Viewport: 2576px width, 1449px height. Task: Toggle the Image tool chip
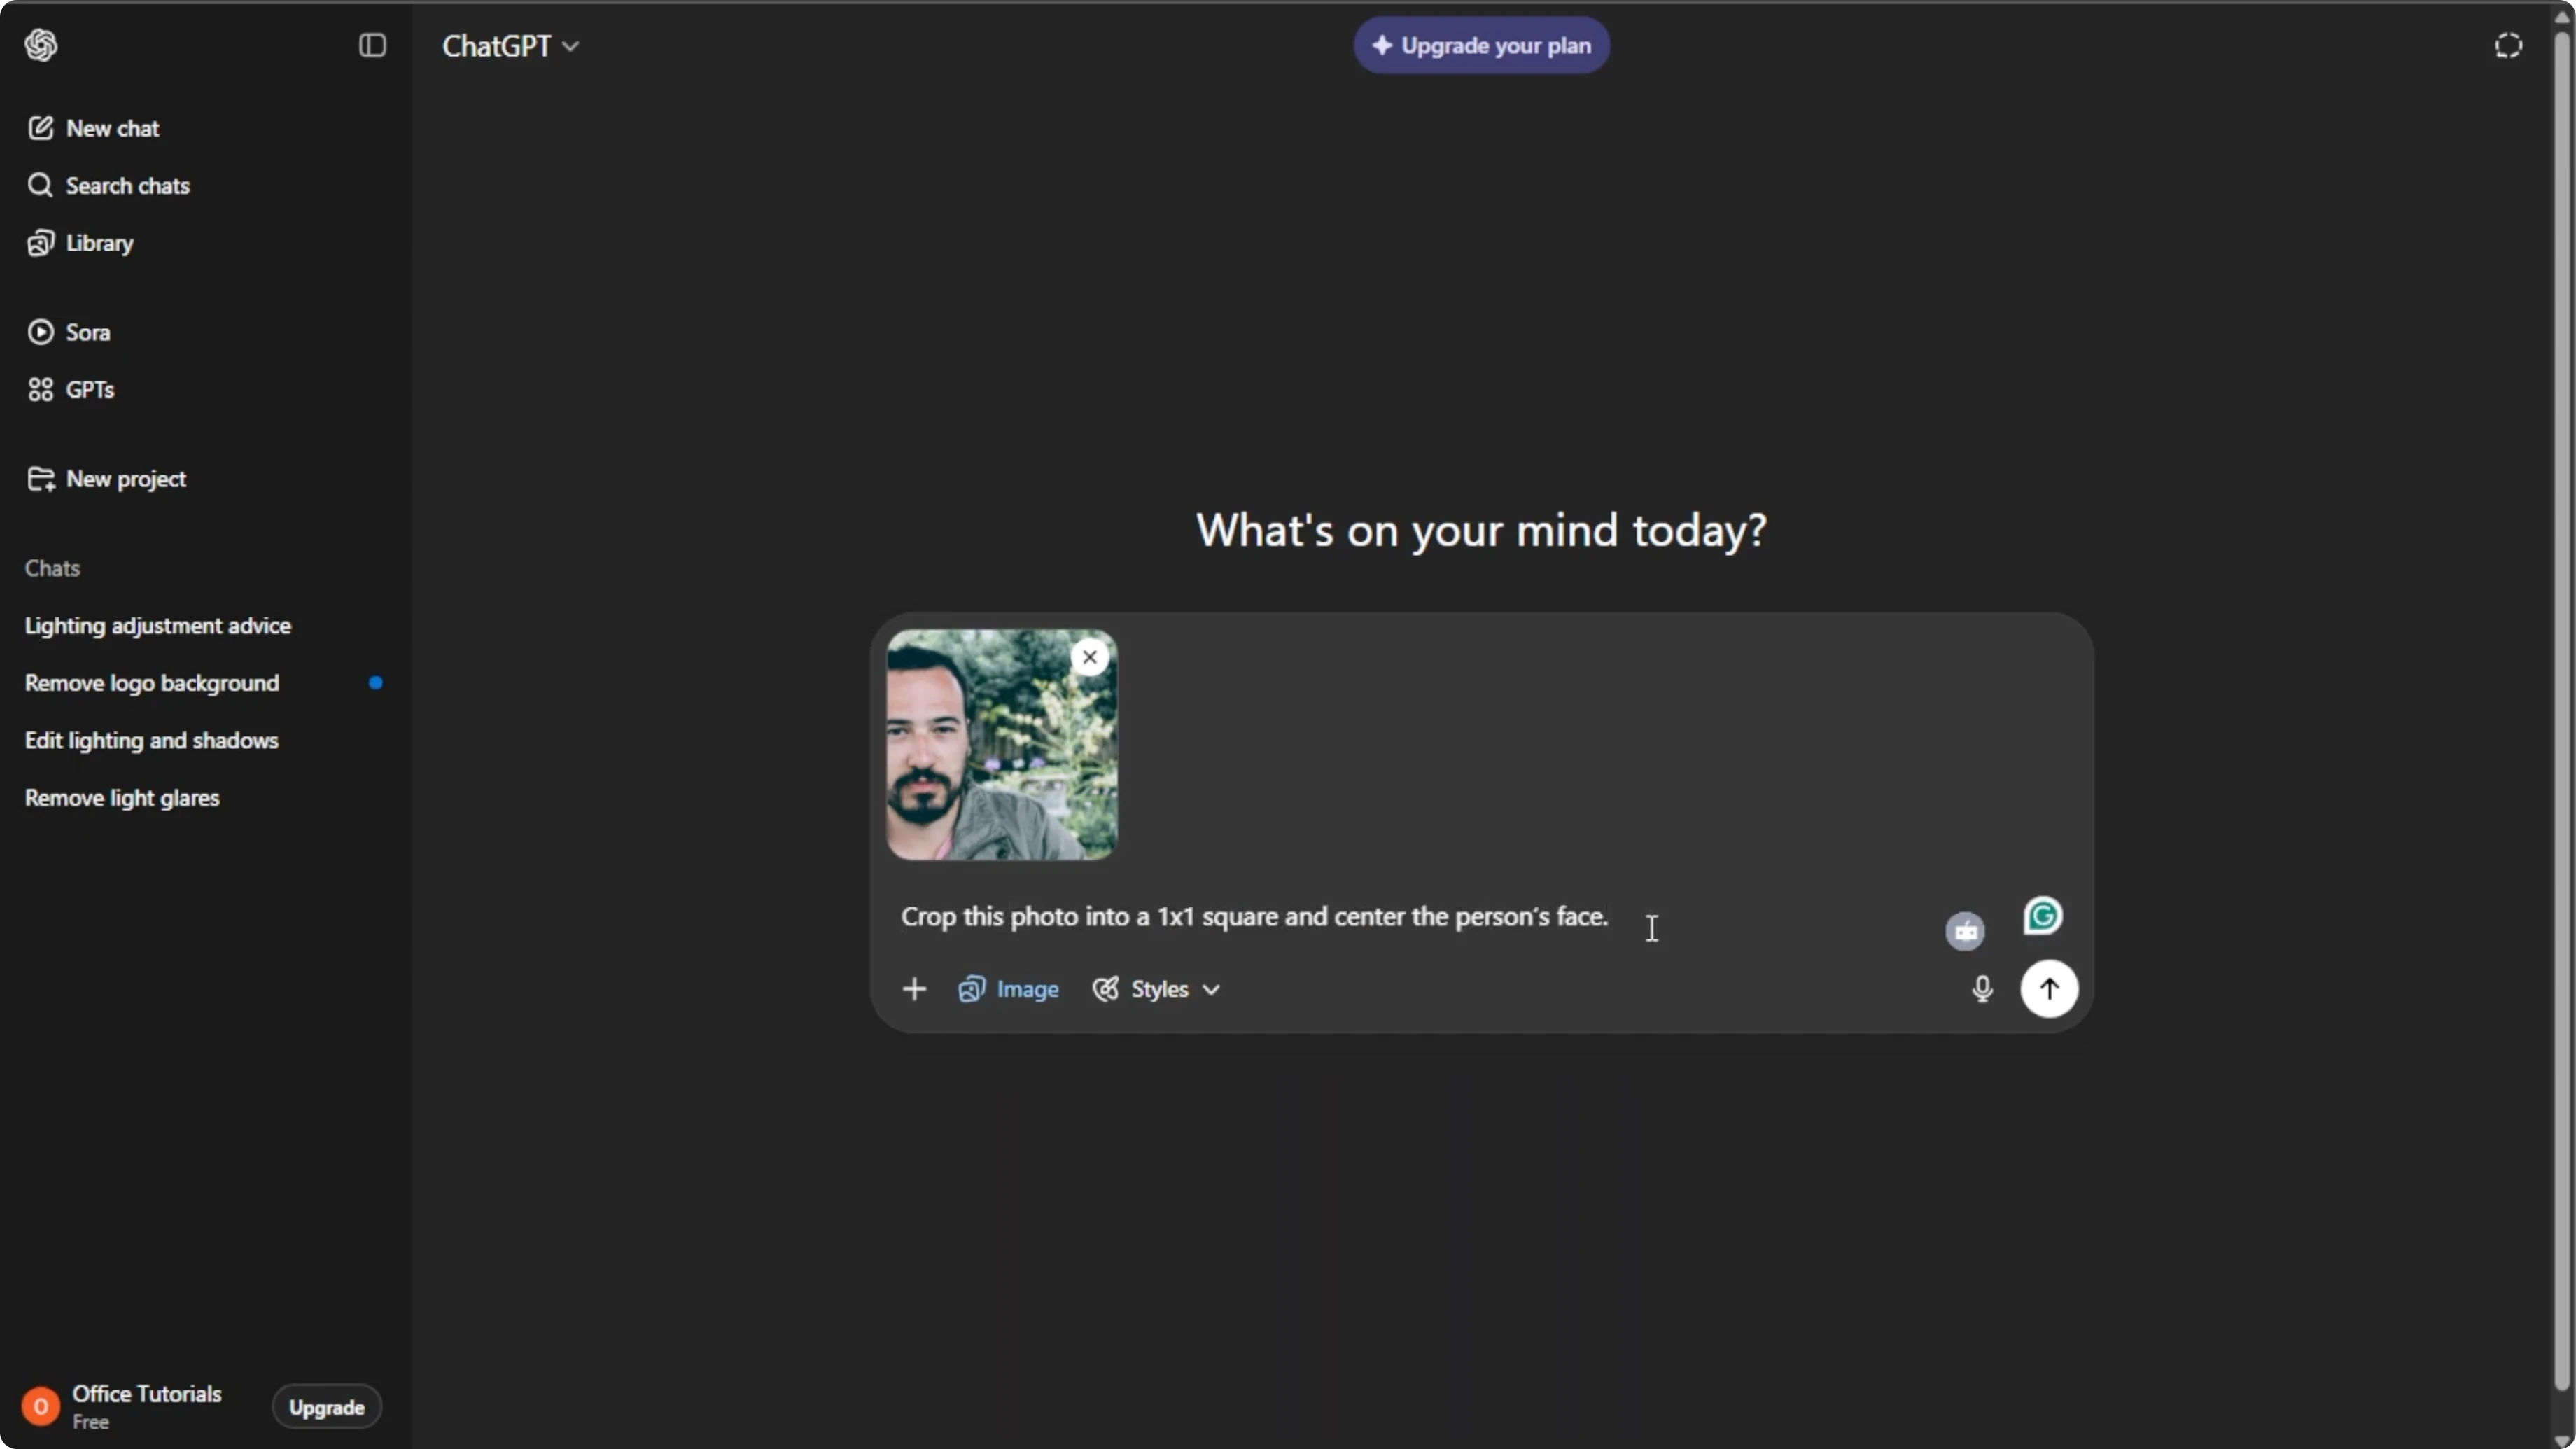click(1008, 989)
